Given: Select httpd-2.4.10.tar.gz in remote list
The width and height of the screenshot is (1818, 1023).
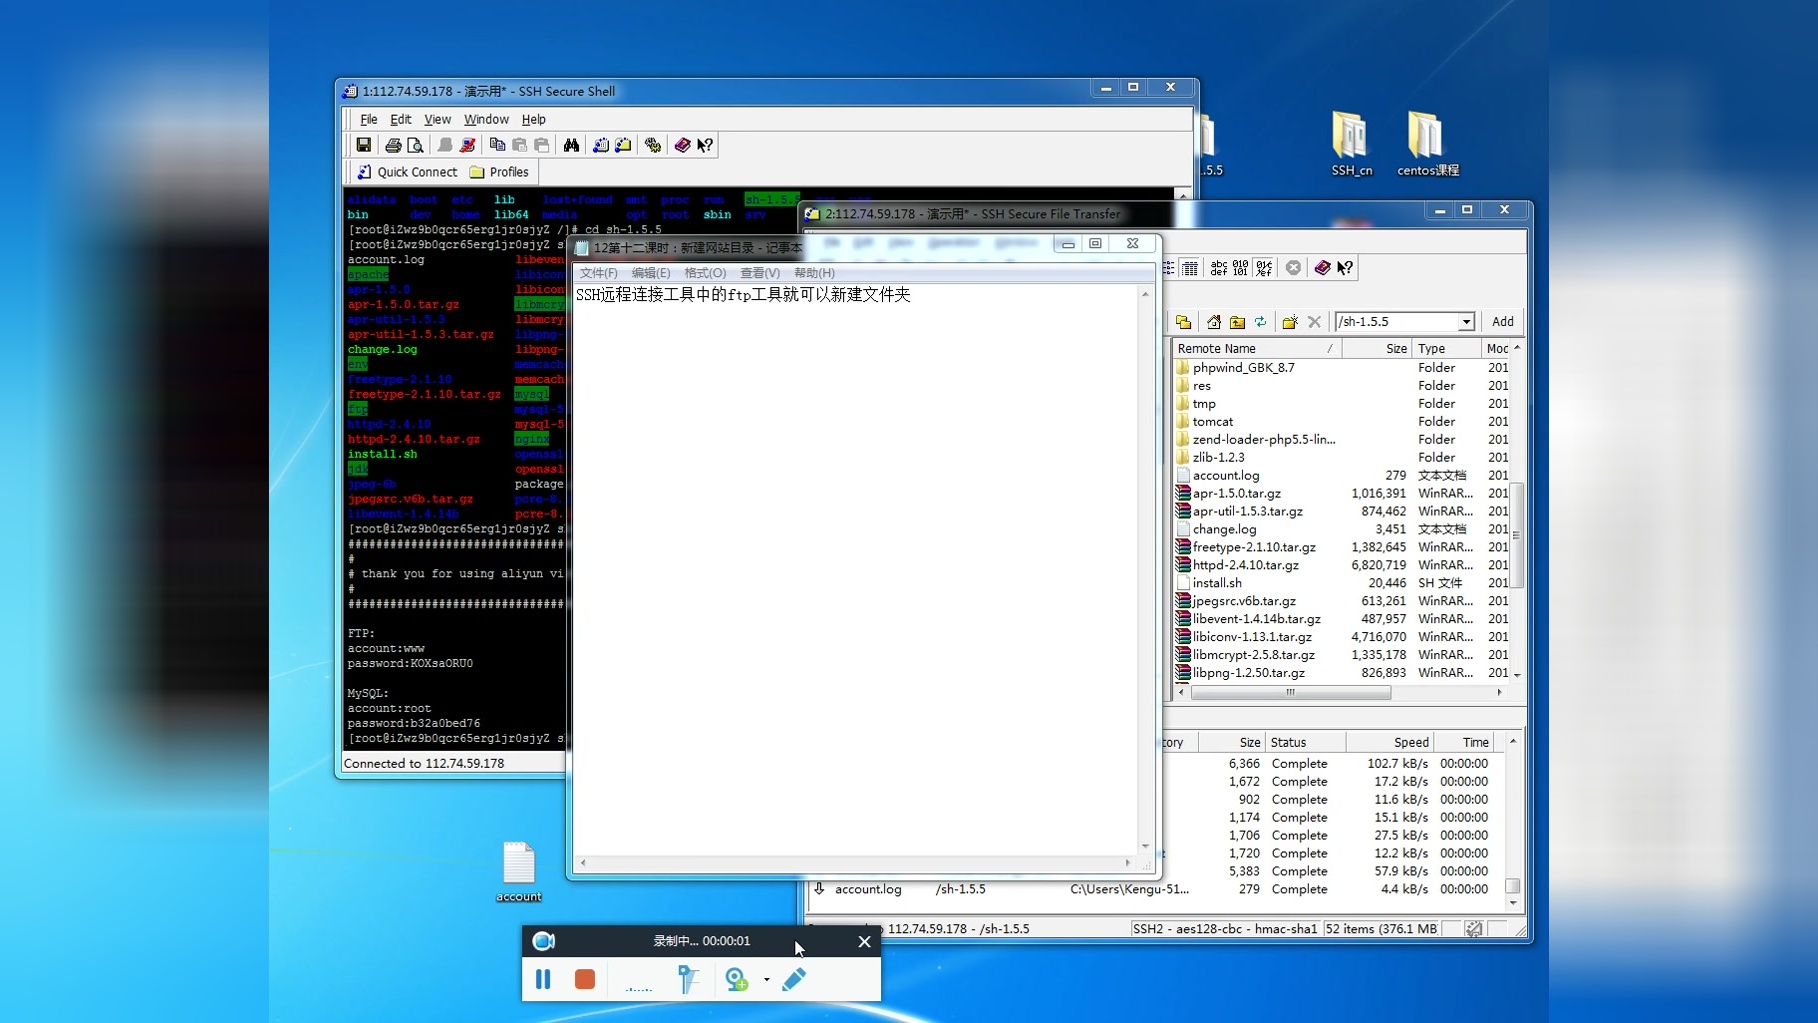Looking at the screenshot, I should [1245, 565].
